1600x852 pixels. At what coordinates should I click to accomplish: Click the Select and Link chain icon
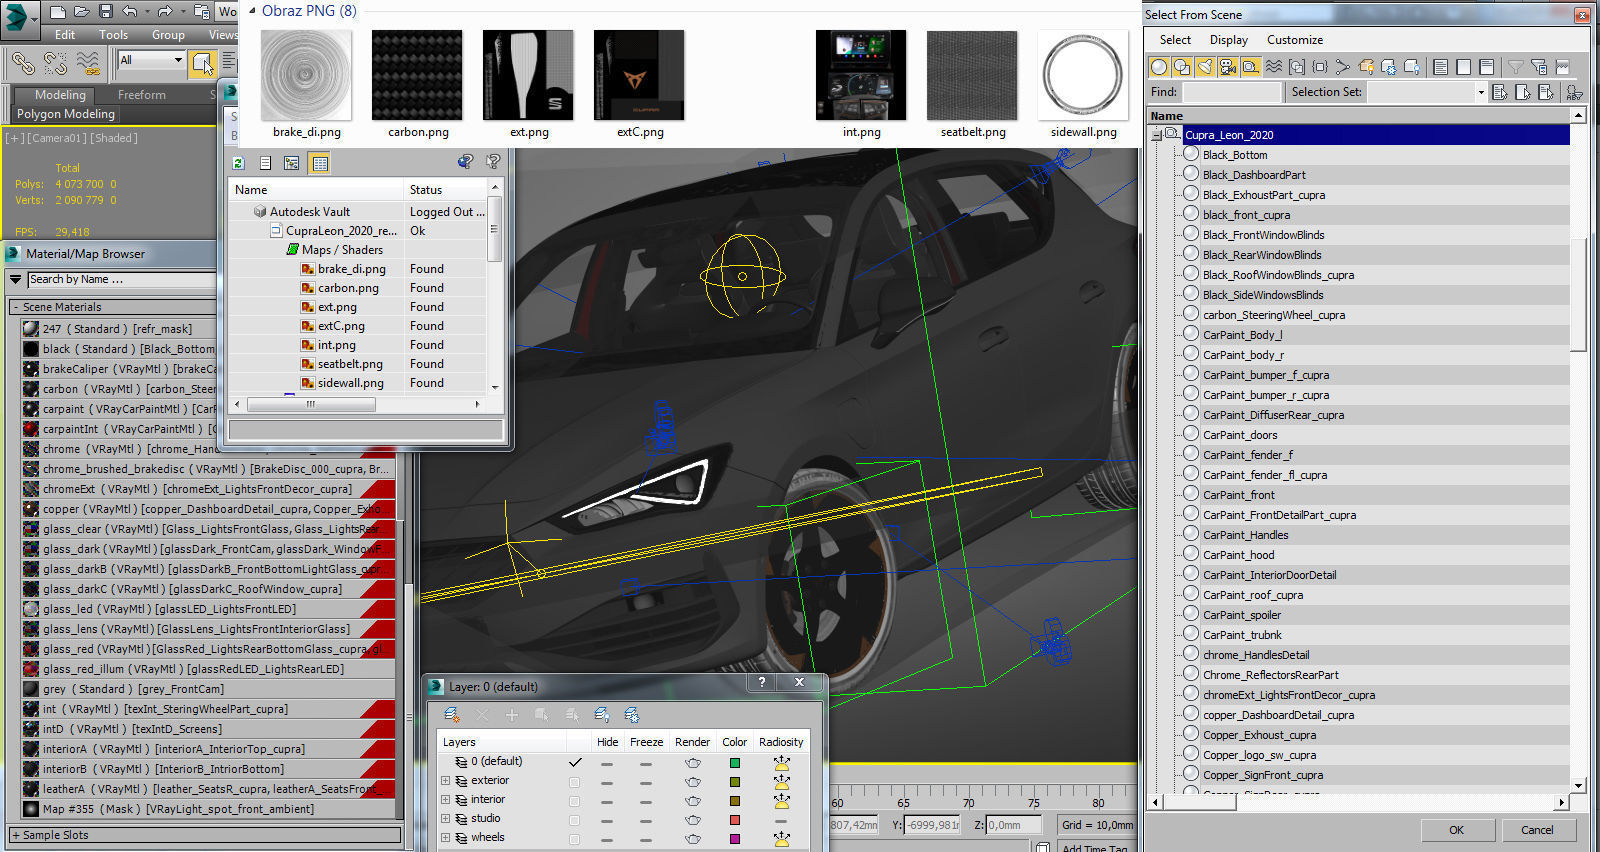point(22,64)
